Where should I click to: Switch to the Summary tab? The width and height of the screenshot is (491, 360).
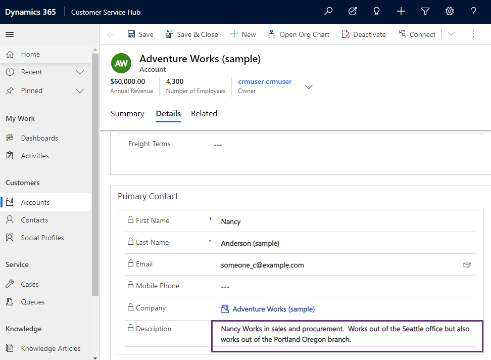tap(127, 114)
